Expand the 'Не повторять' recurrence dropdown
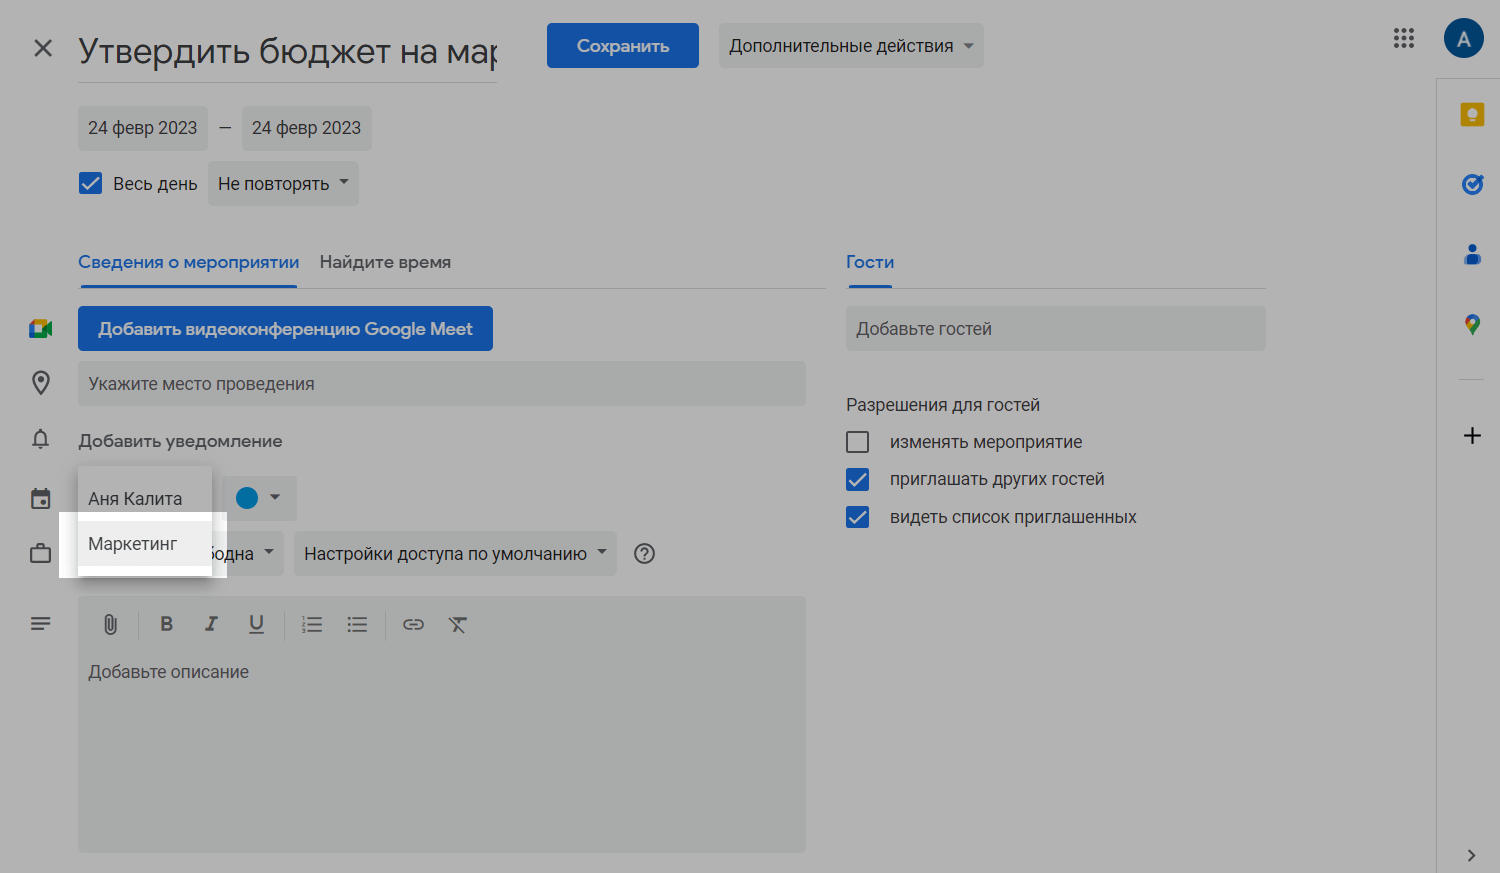Viewport: 1500px width, 873px height. 283,184
